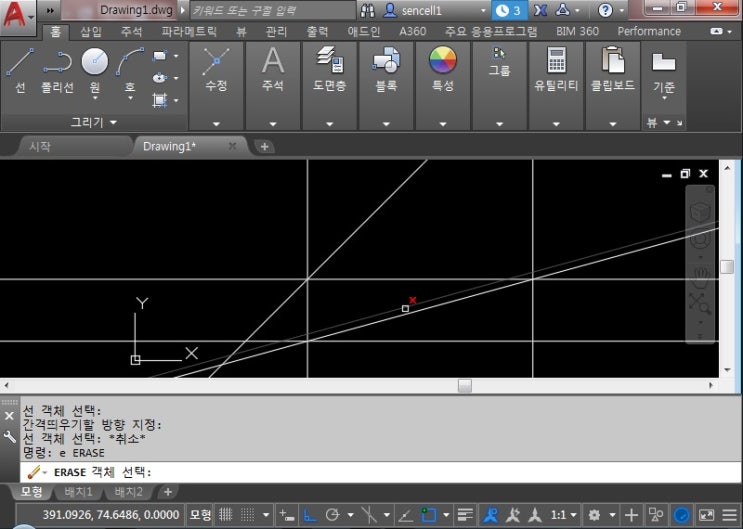Open the Workspace switching gear icon
743x529 pixels.
594,515
